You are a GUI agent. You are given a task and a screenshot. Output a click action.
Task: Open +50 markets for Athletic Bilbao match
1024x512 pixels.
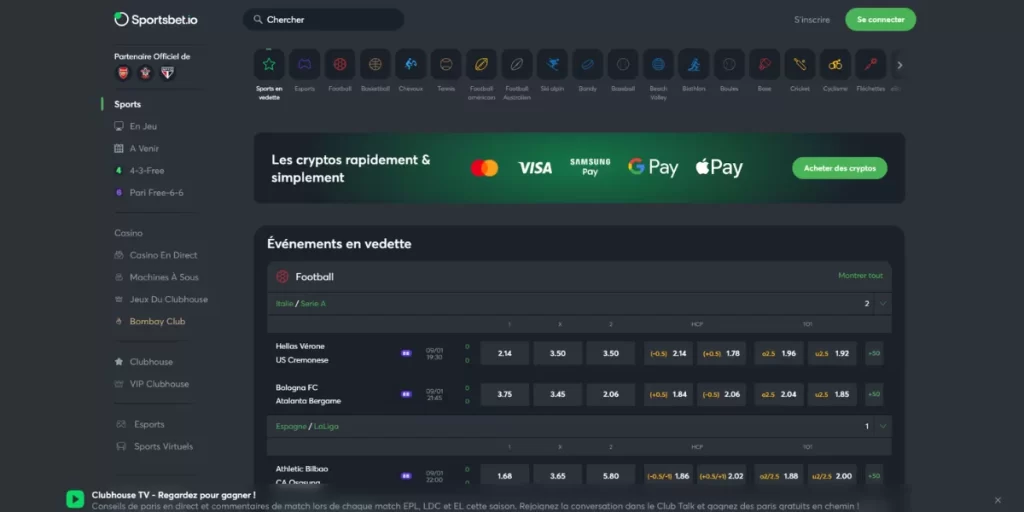click(x=874, y=476)
